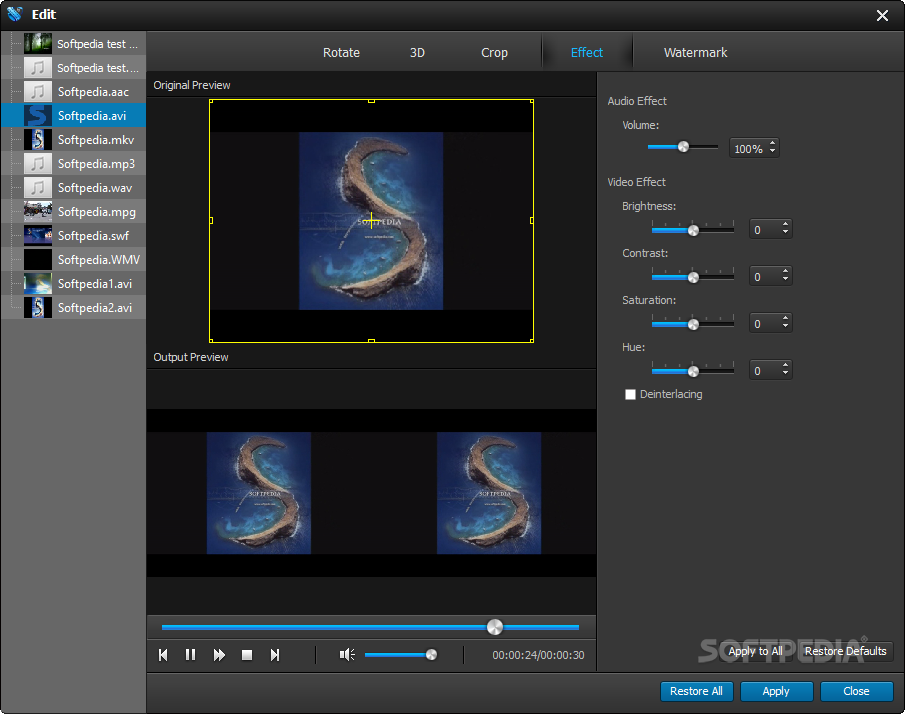Screen dimensions: 905x714
Task: Click the Softpedia.mp3 music note icon
Action: 38,164
